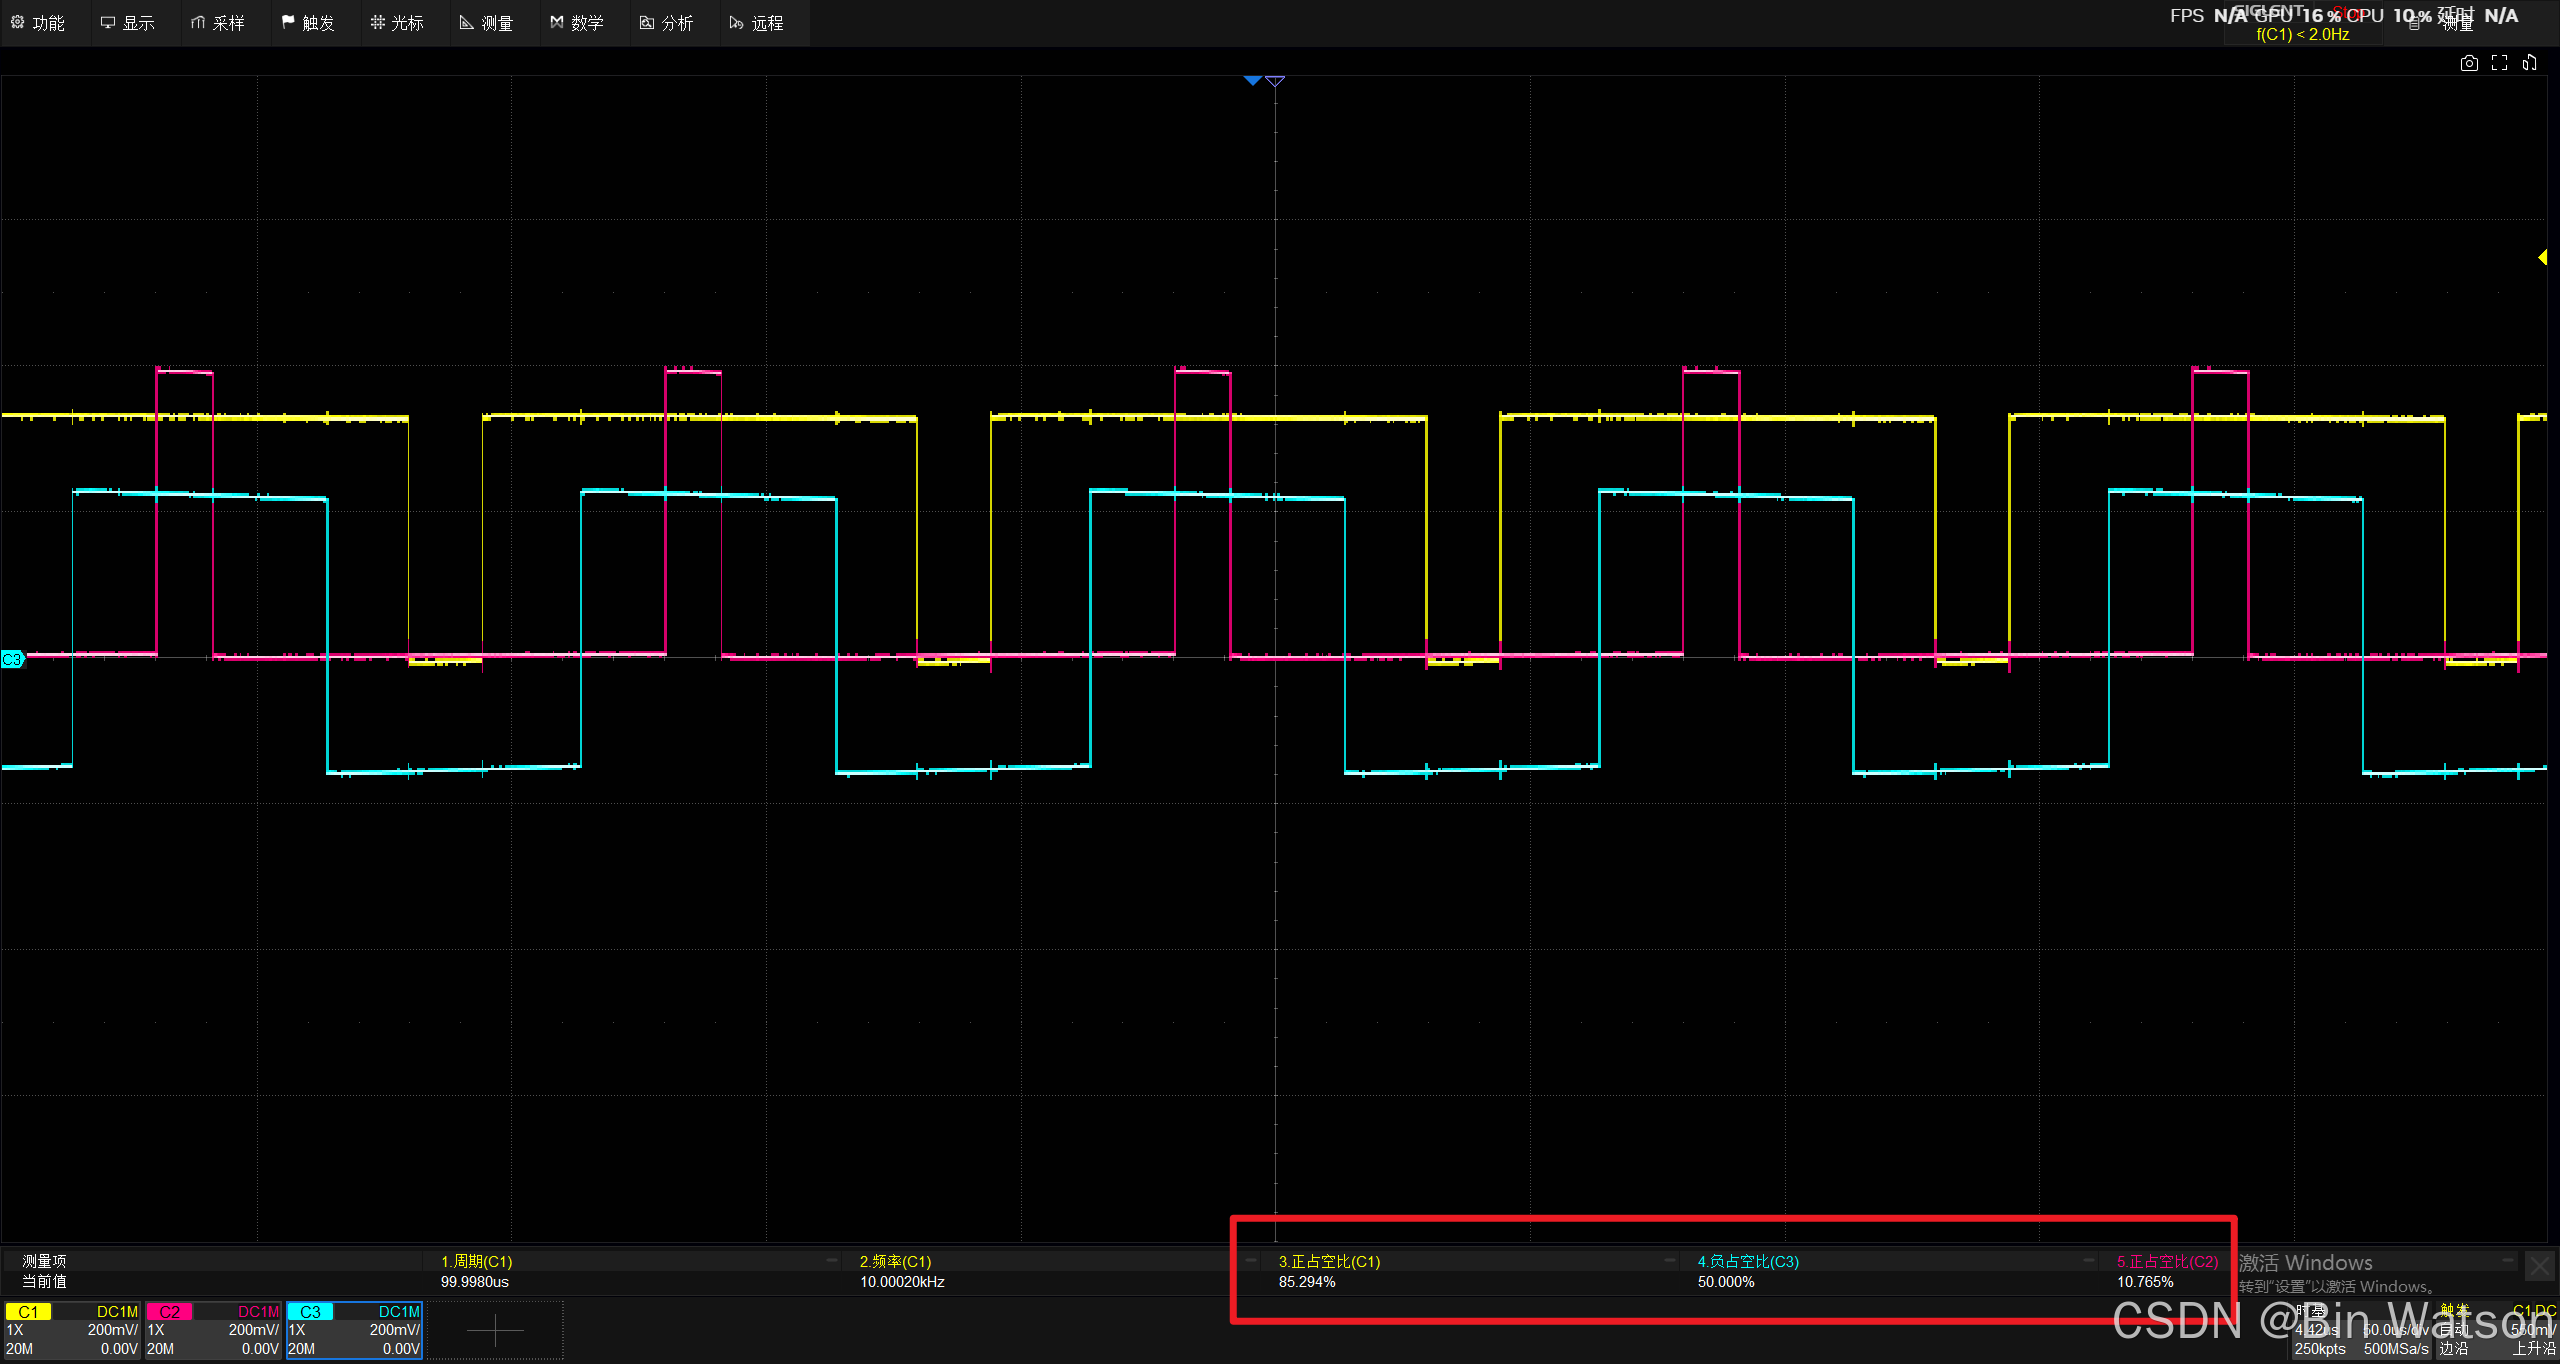The image size is (2560, 1364).
Task: Click the yellow trigger level arrow
Action: click(2542, 257)
